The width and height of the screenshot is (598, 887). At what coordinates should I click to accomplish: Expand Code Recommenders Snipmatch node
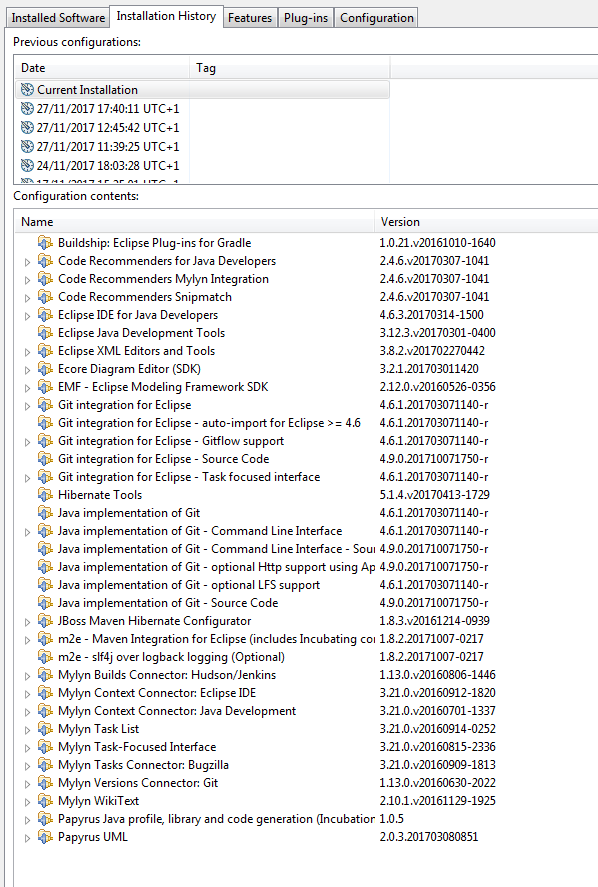point(27,298)
